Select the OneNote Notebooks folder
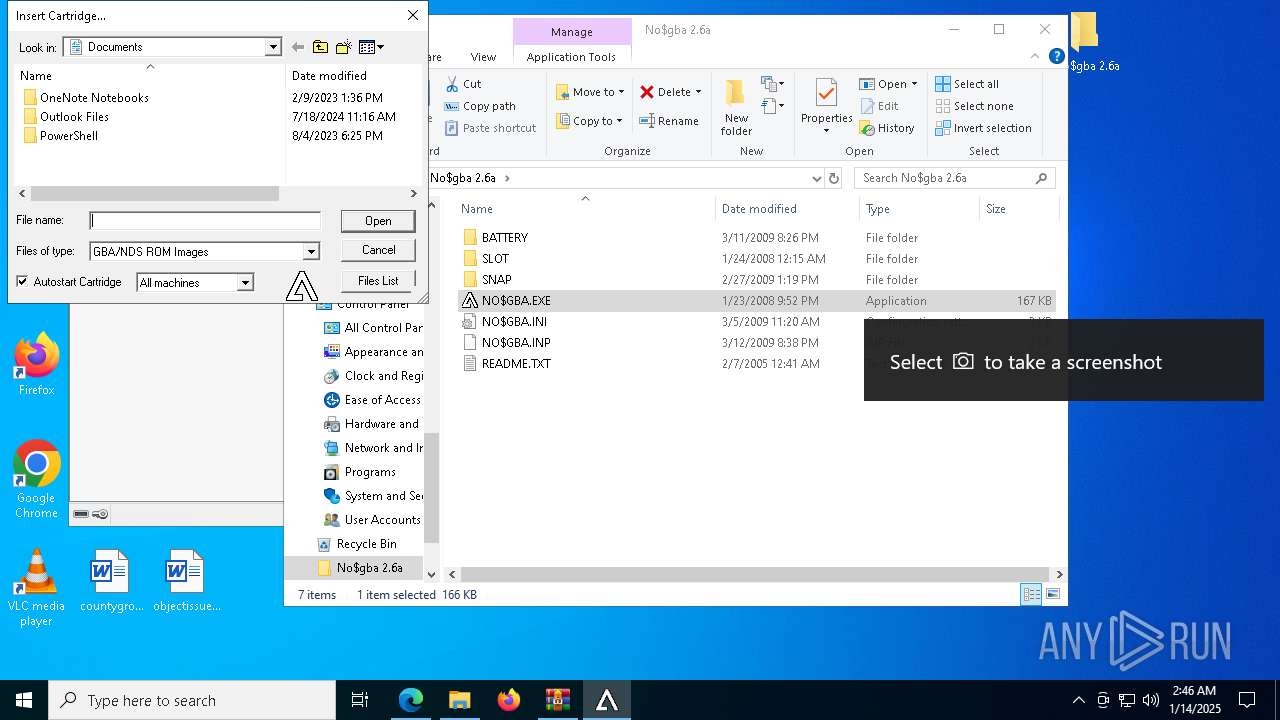 pos(86,98)
